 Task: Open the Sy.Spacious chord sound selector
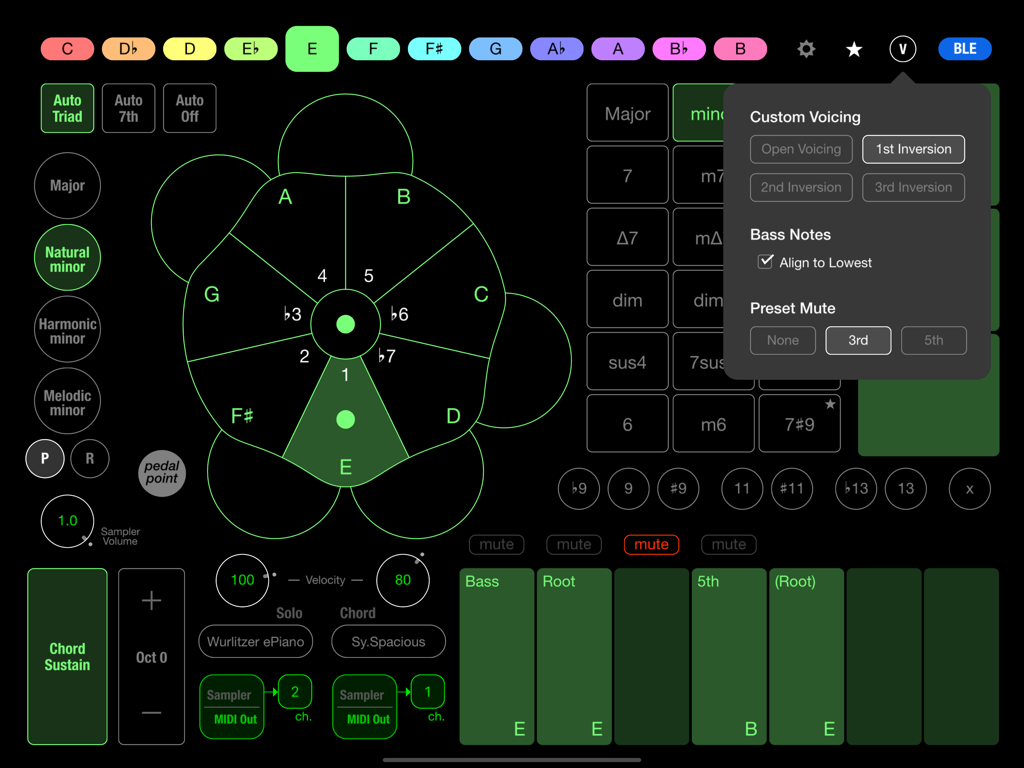pos(388,641)
